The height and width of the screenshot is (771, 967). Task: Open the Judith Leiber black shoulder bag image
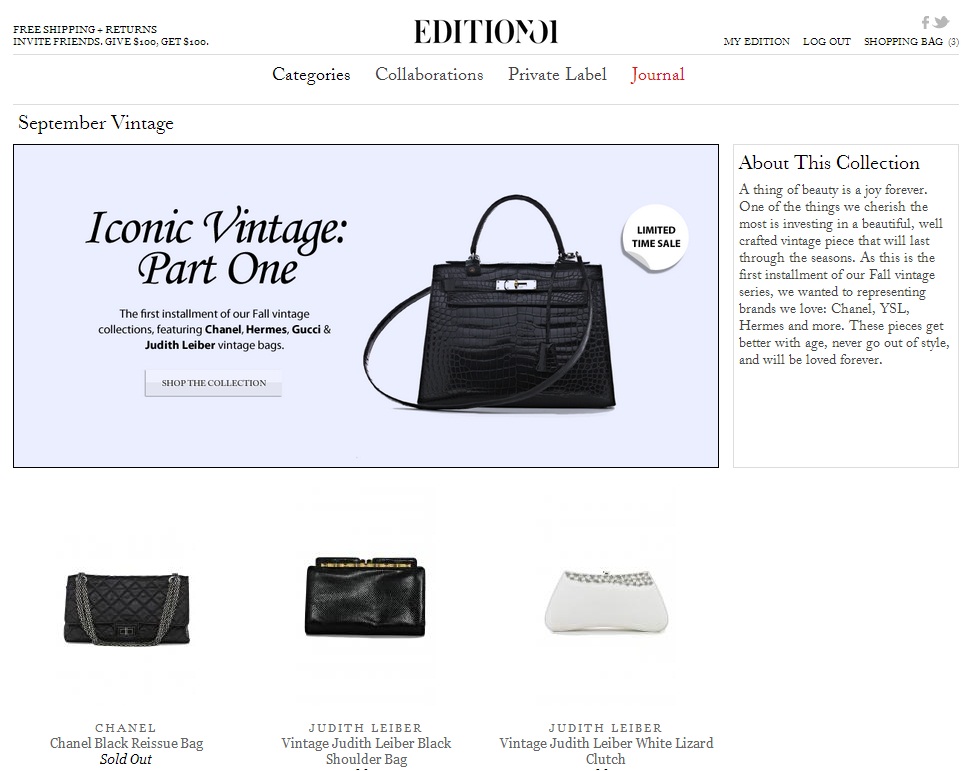[366, 597]
